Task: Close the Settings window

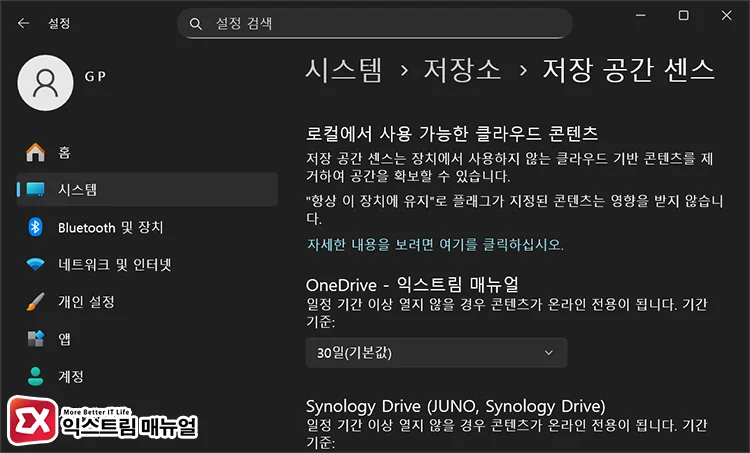Action: [727, 15]
